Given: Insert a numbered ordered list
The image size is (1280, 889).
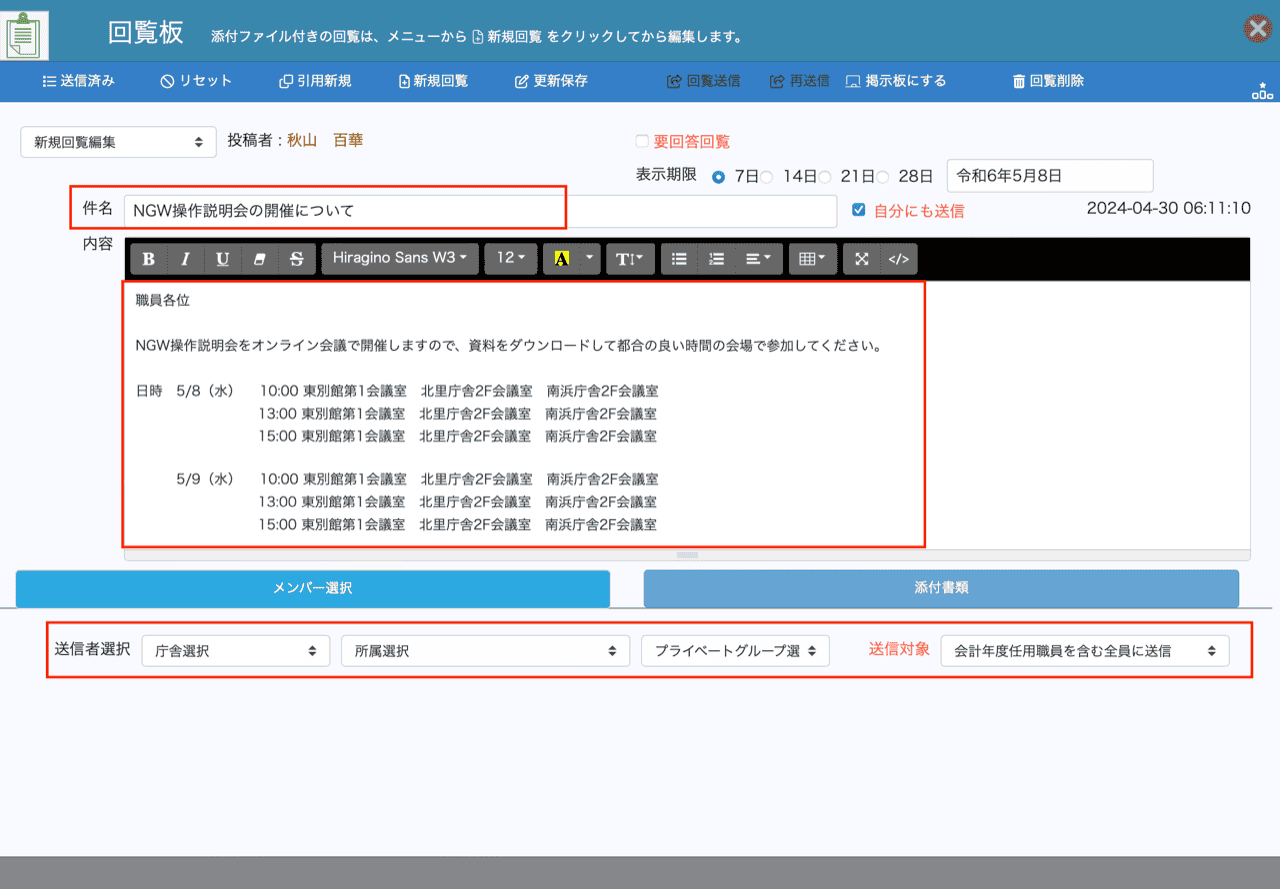Looking at the screenshot, I should [x=716, y=259].
